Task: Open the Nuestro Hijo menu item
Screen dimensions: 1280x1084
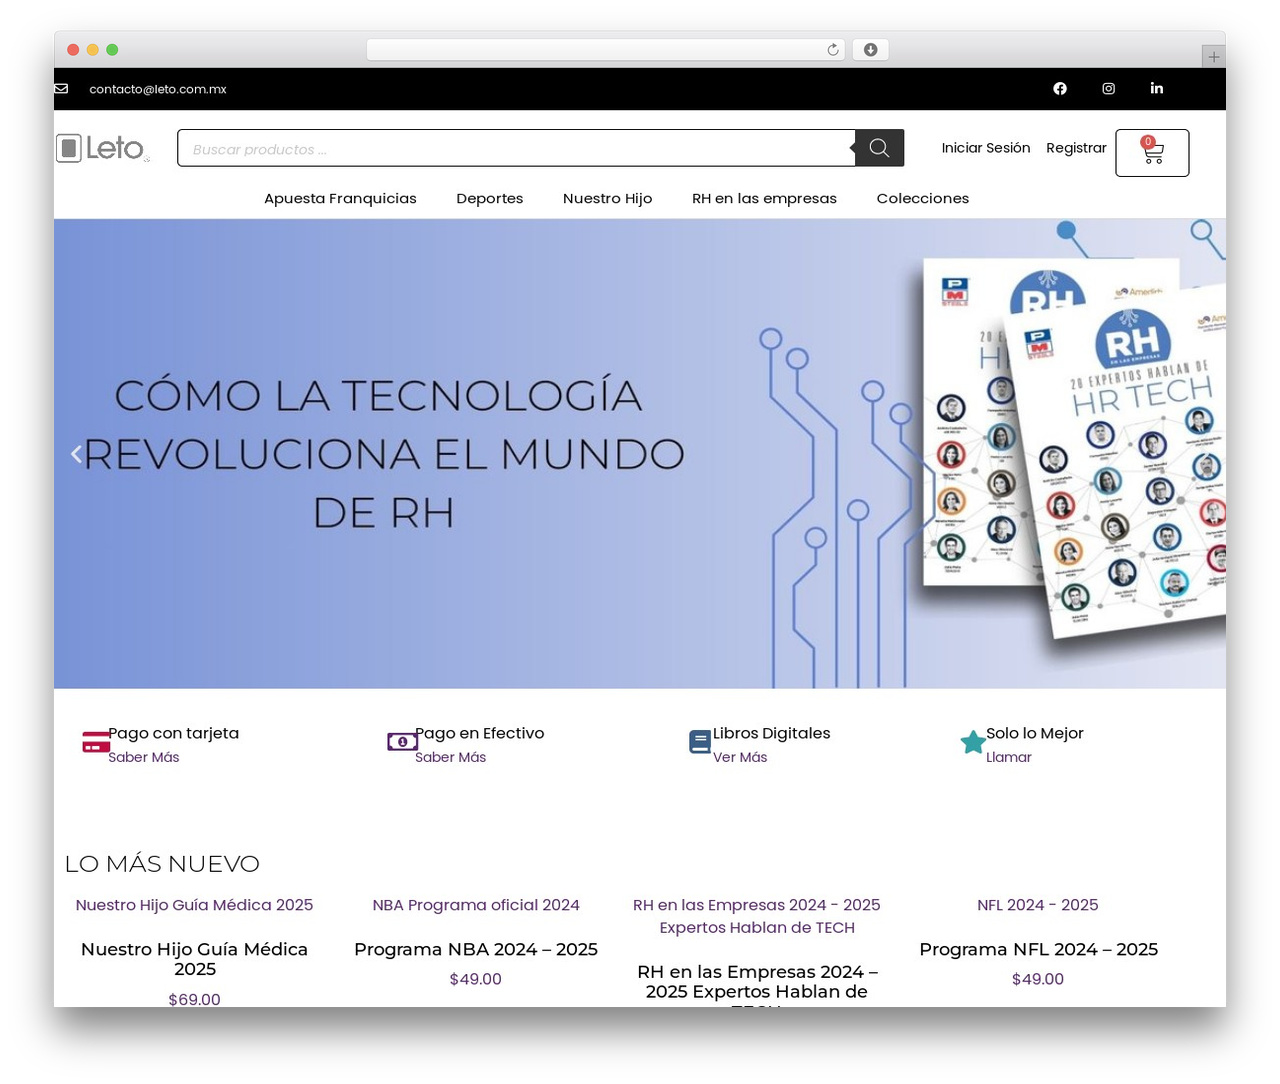Action: 607,198
